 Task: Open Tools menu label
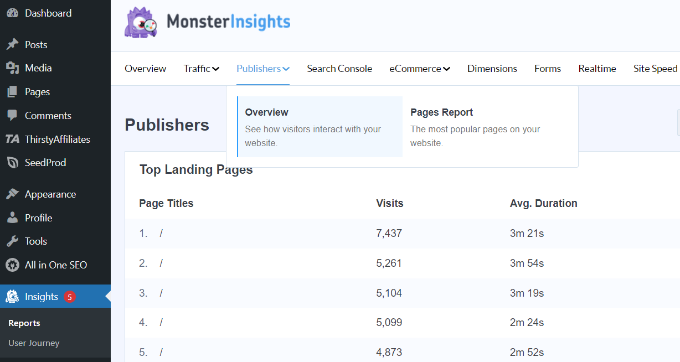click(x=36, y=241)
